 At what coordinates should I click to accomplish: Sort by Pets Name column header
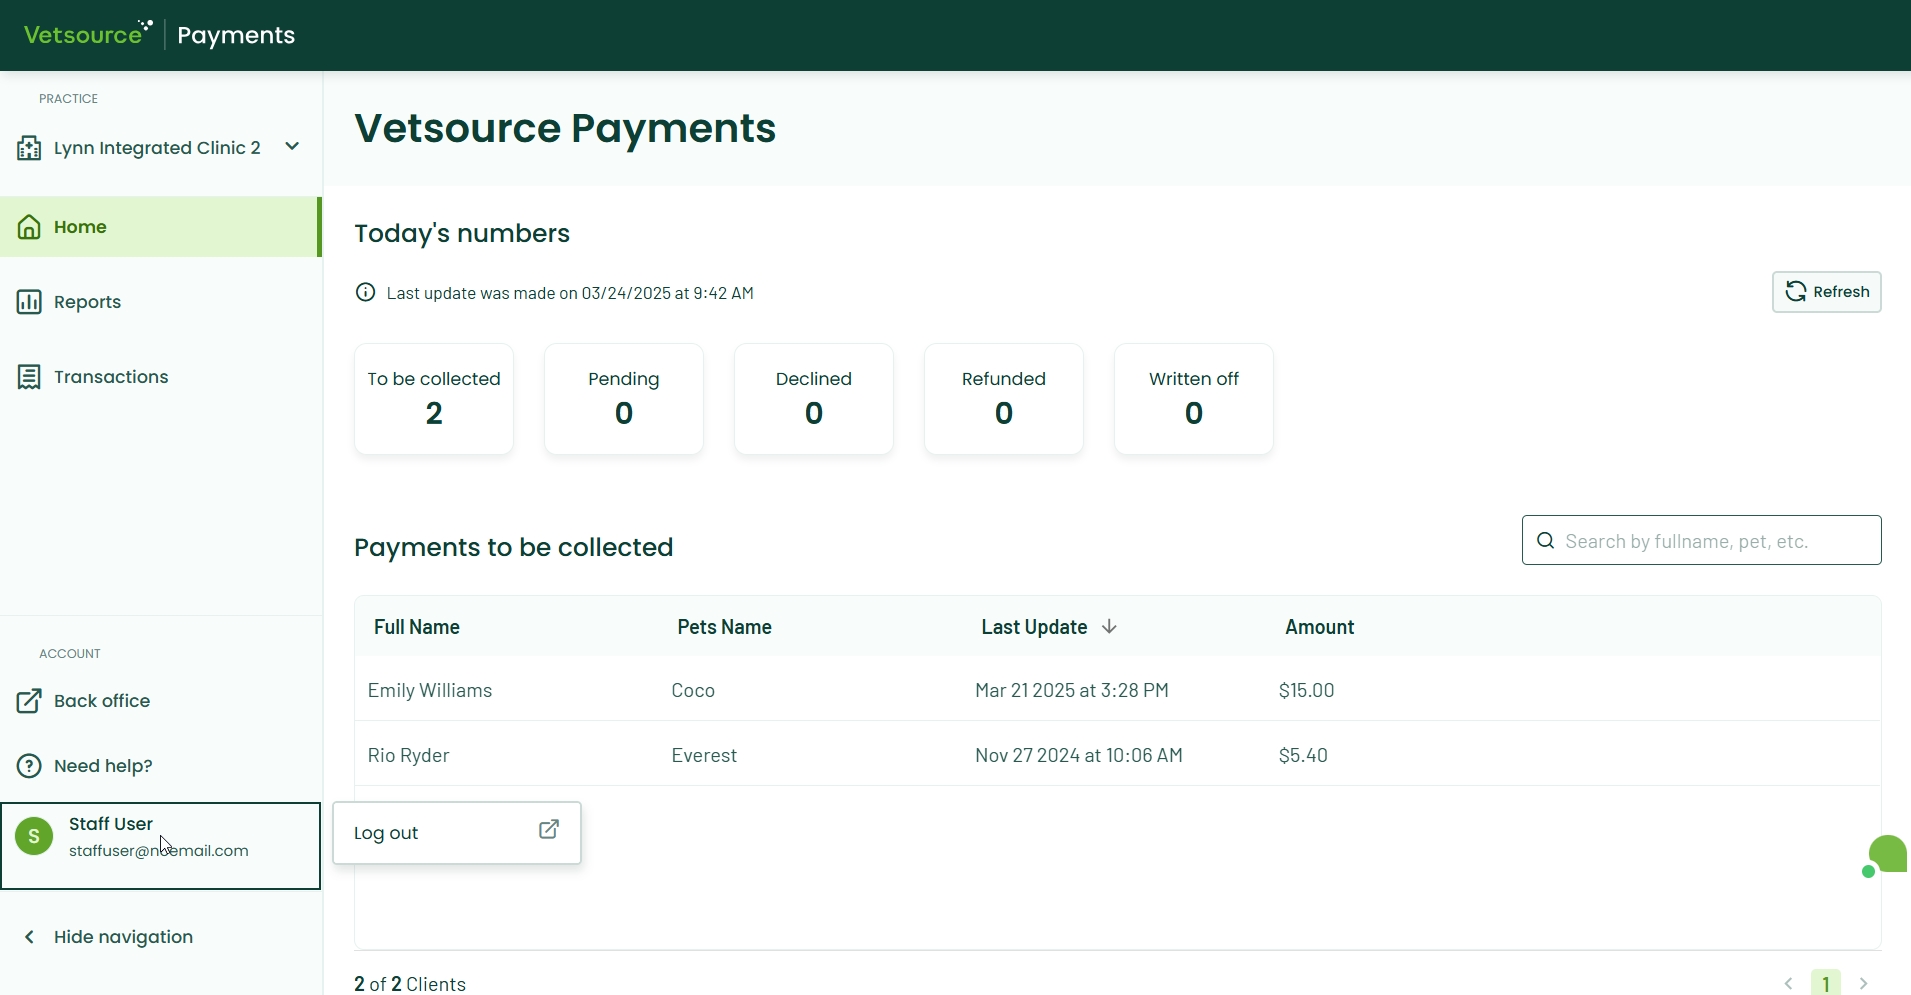pos(725,627)
